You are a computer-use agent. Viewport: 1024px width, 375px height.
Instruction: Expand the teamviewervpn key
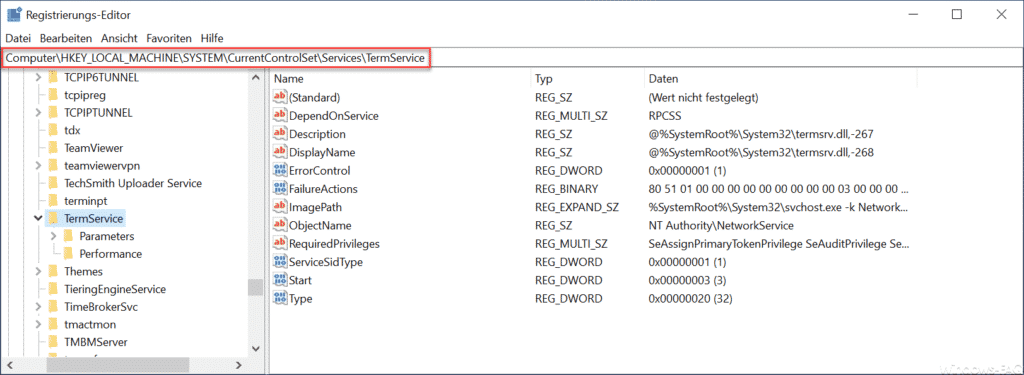click(39, 166)
